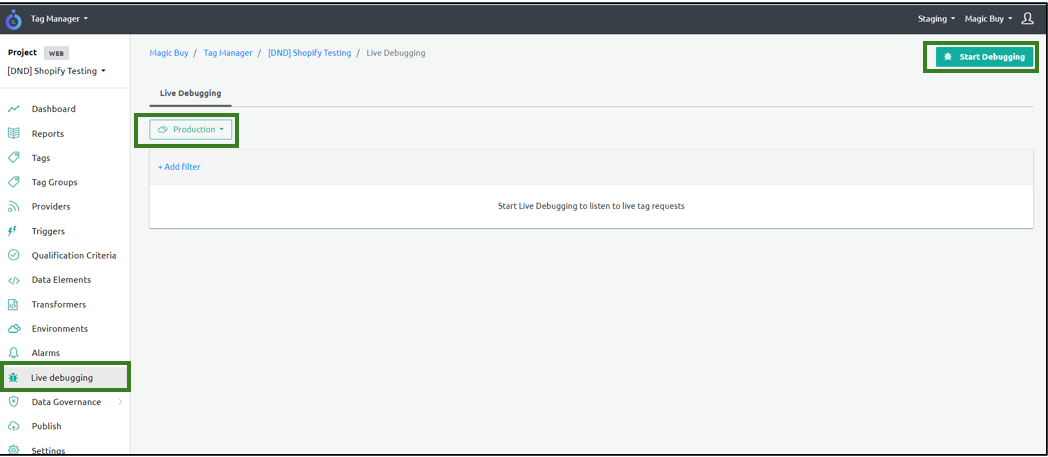Click the Tag Manager breadcrumb link
The height and width of the screenshot is (457, 1048).
click(x=228, y=53)
